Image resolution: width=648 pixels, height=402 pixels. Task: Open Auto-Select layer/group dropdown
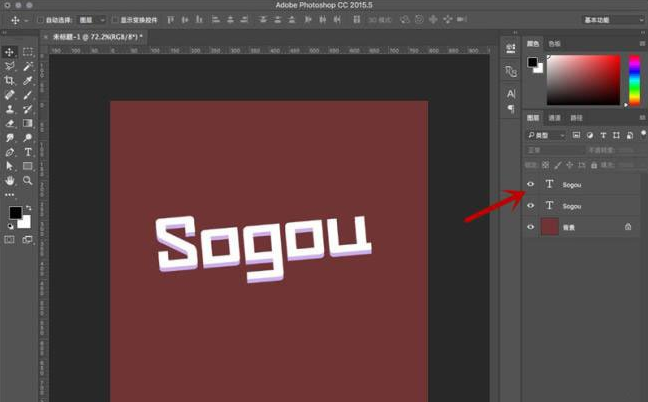(x=92, y=20)
